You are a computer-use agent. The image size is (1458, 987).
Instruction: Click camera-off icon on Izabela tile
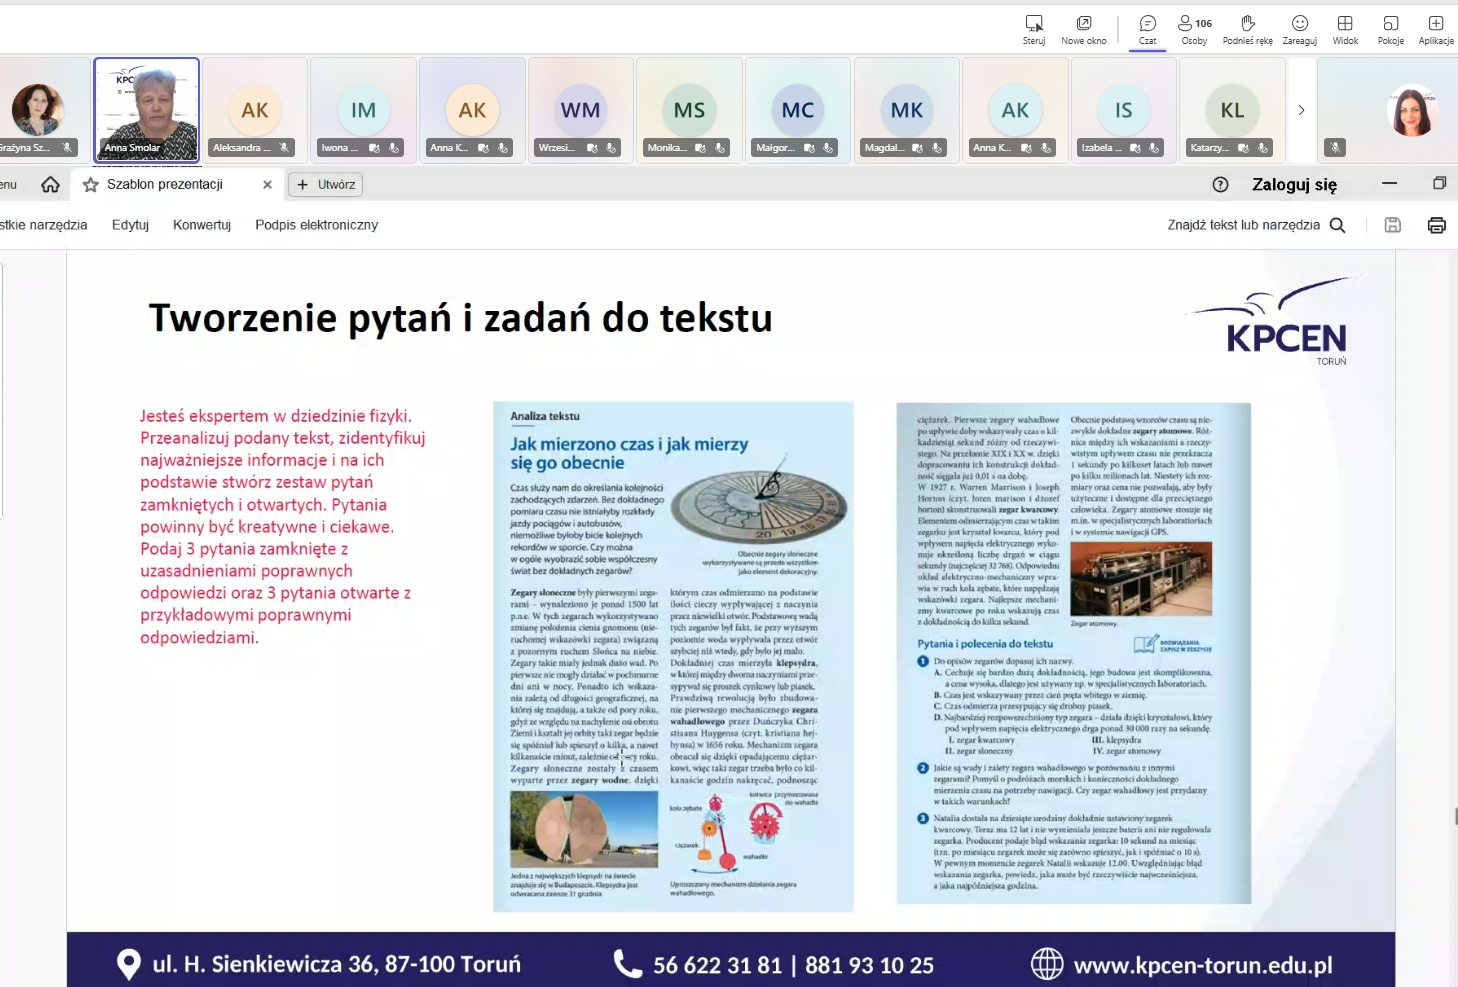(x=1135, y=148)
